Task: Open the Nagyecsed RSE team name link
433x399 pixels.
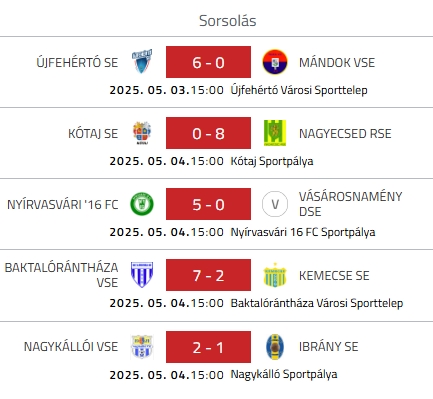Action: click(x=345, y=133)
